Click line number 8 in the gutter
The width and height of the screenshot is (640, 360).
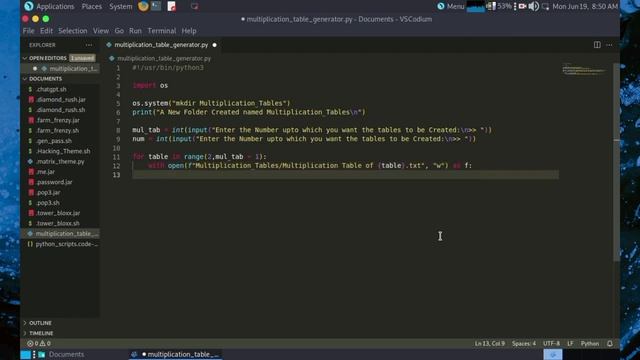coord(118,130)
